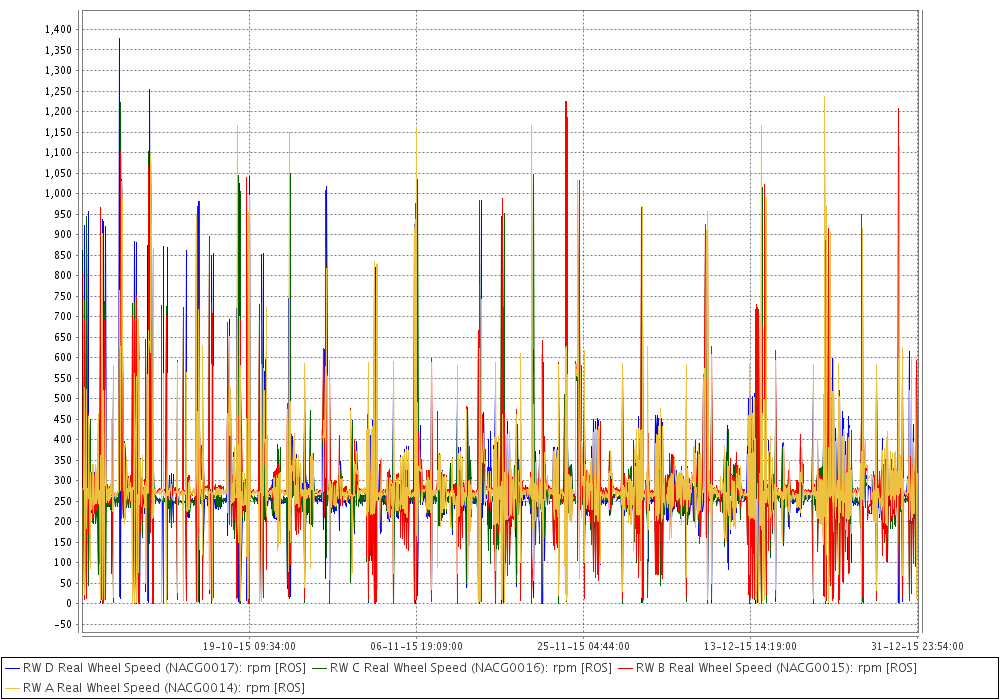The width and height of the screenshot is (1000, 700).
Task: Click the RW D Real Wheel Speed legend entry
Action: (x=156, y=668)
